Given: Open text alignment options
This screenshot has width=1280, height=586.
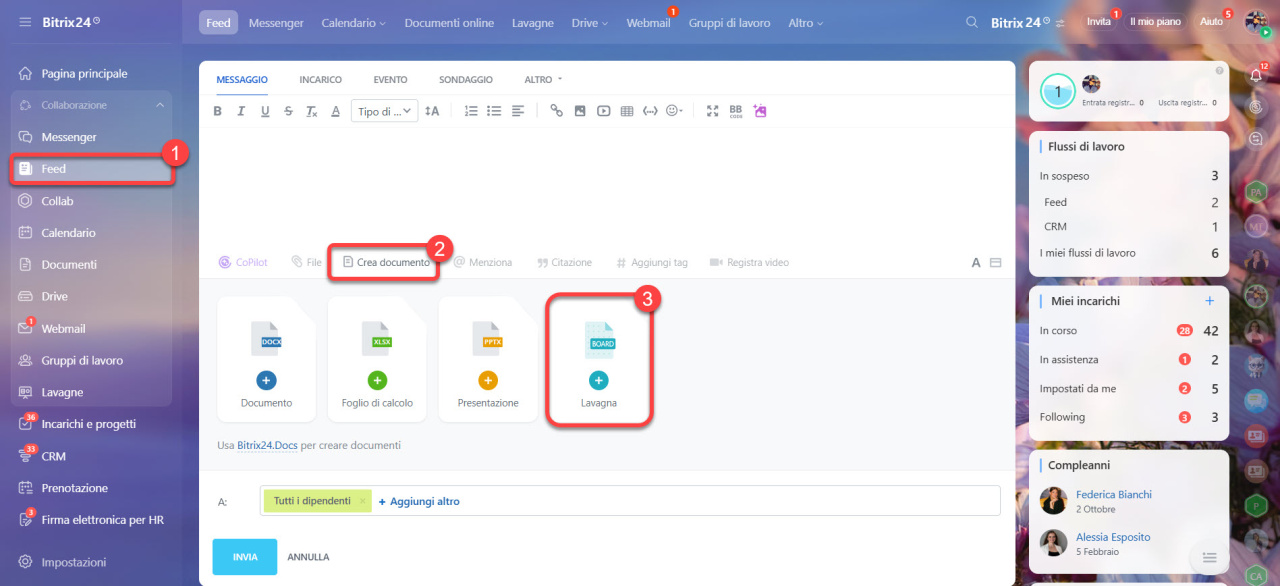Looking at the screenshot, I should point(518,111).
